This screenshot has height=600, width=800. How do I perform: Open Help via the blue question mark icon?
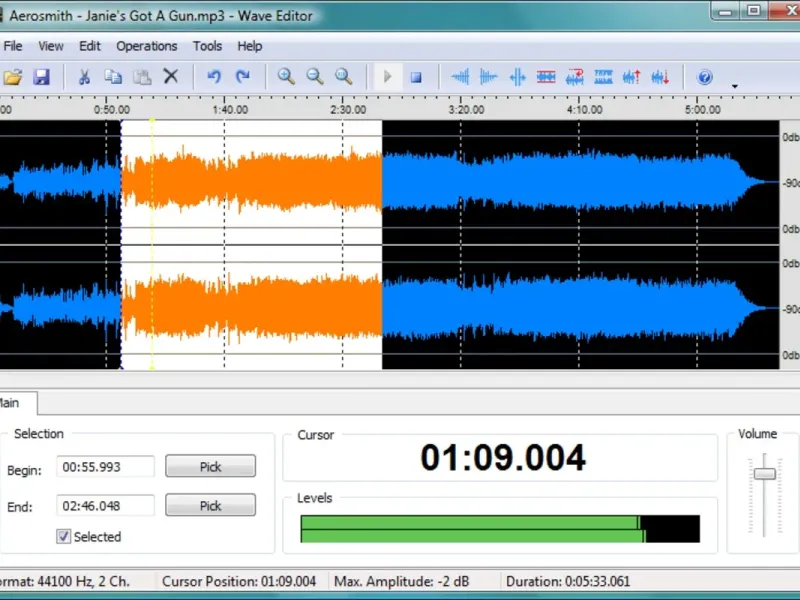705,77
